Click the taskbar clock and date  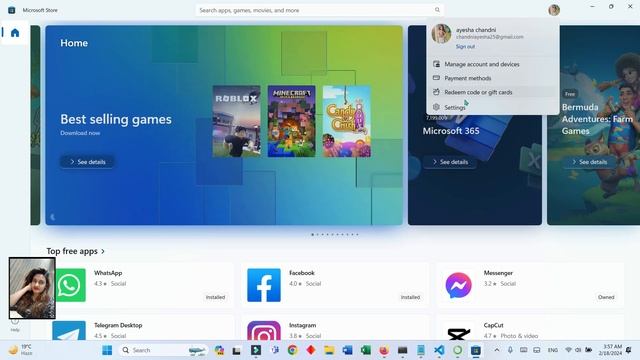(610, 350)
